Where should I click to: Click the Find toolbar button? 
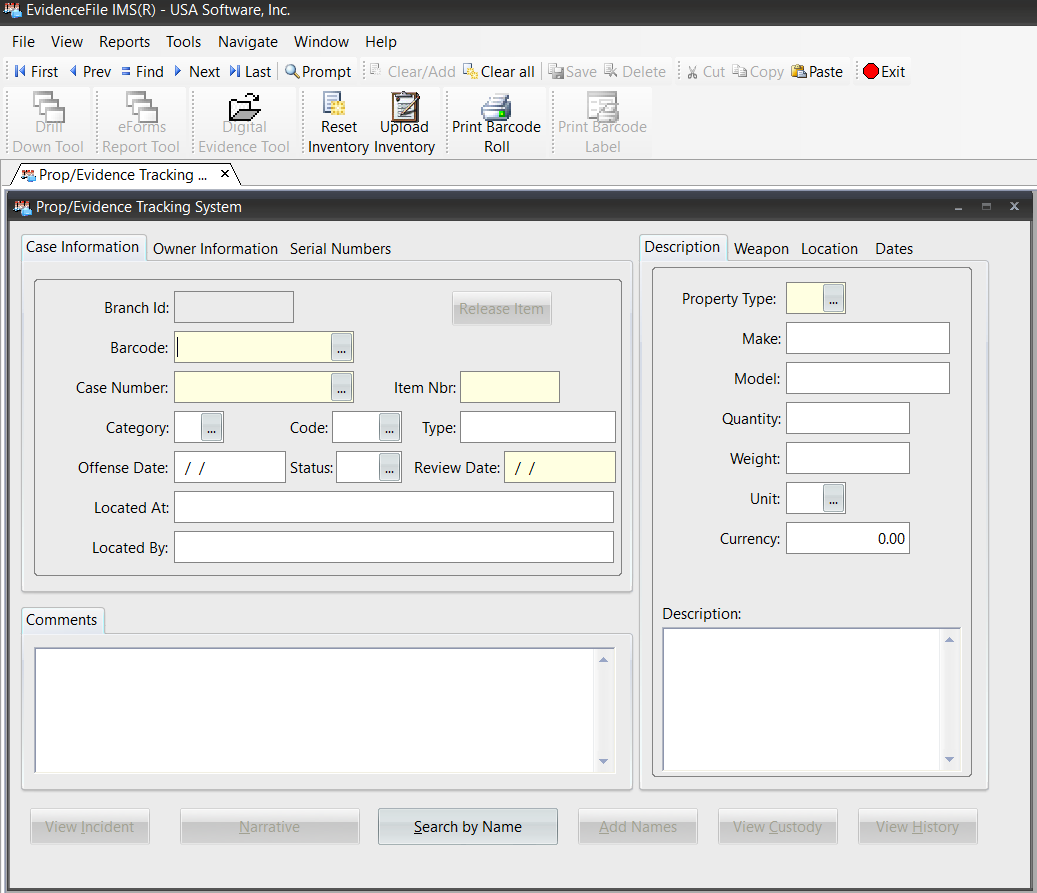tap(142, 71)
